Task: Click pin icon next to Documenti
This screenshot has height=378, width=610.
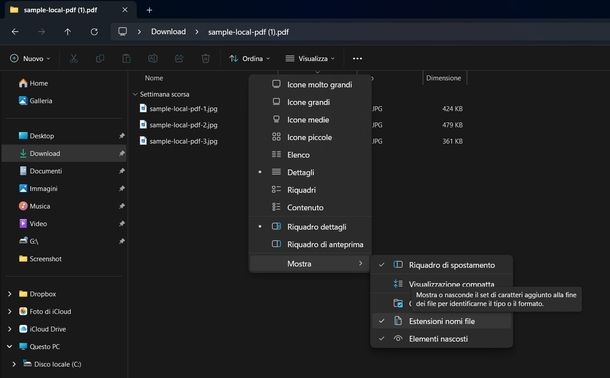Action: (x=122, y=171)
